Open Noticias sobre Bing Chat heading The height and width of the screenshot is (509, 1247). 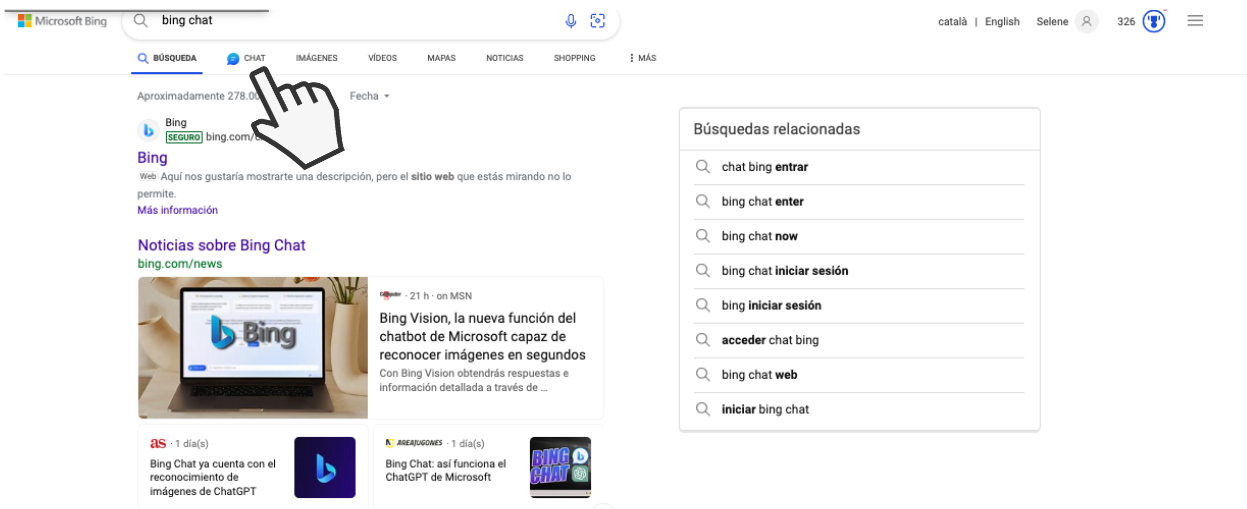(222, 245)
